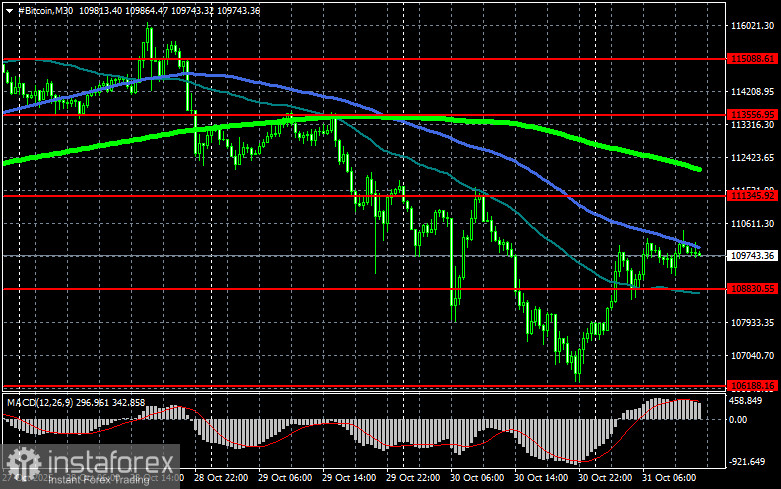Click the blue moving average line end
Image resolution: width=781 pixels, height=489 pixels.
pos(698,247)
